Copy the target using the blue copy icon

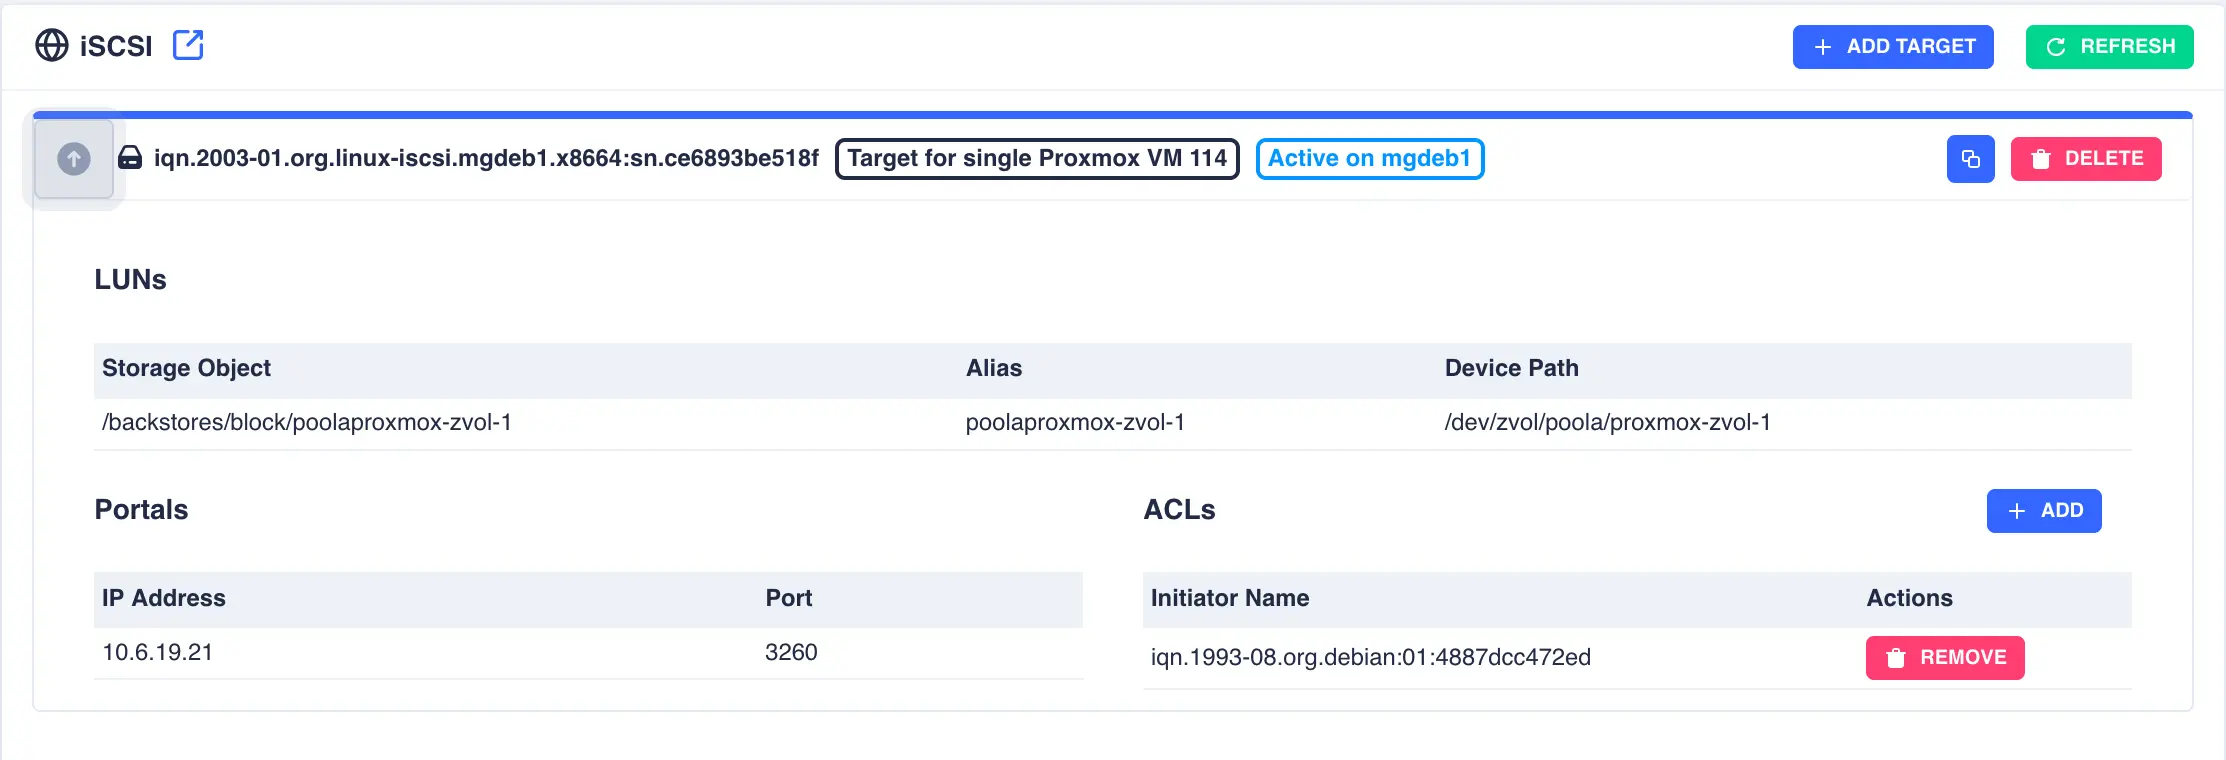1970,158
